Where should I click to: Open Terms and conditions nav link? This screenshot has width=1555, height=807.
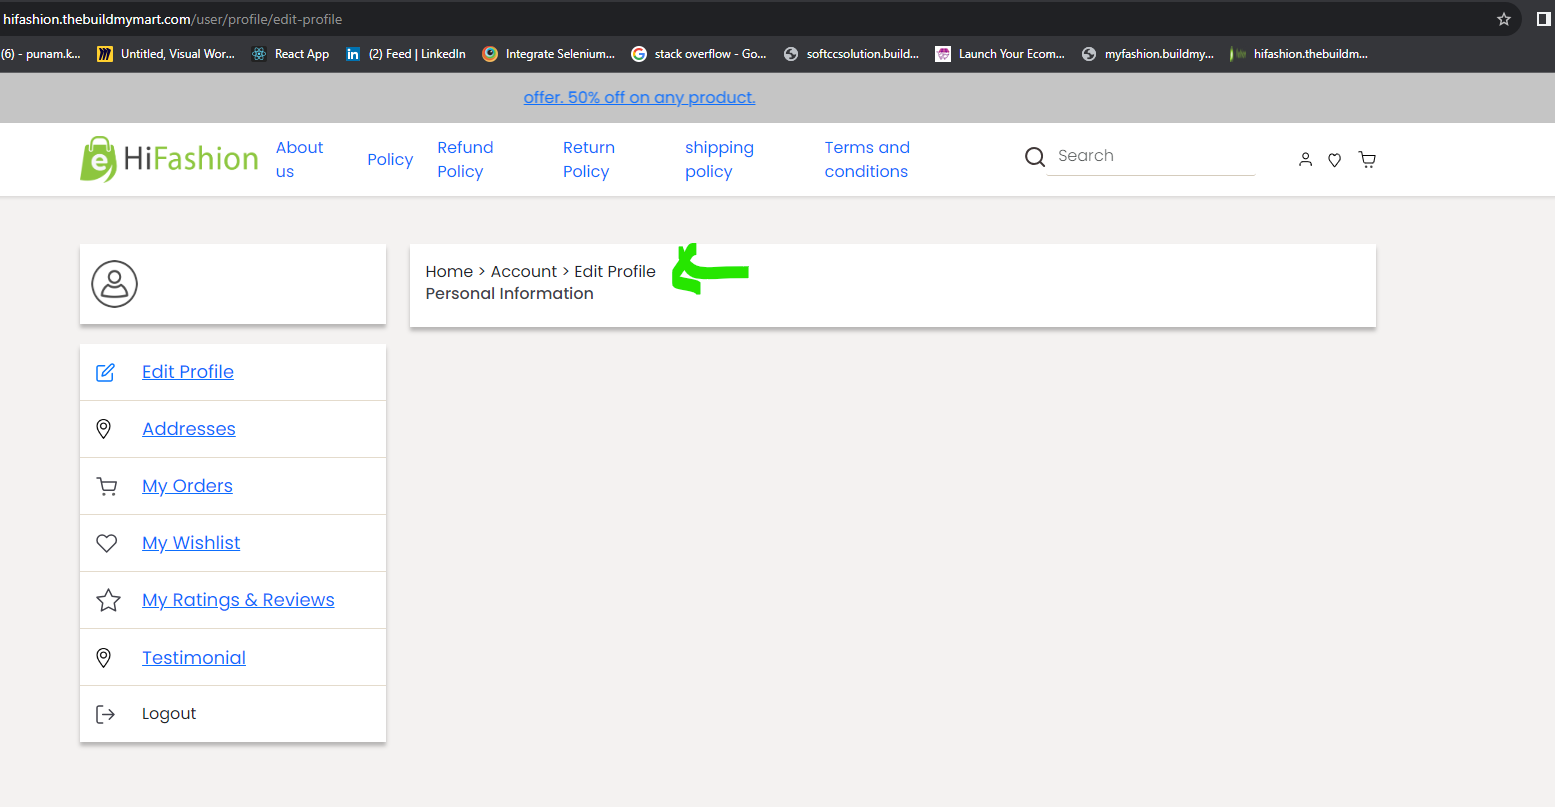tap(867, 159)
